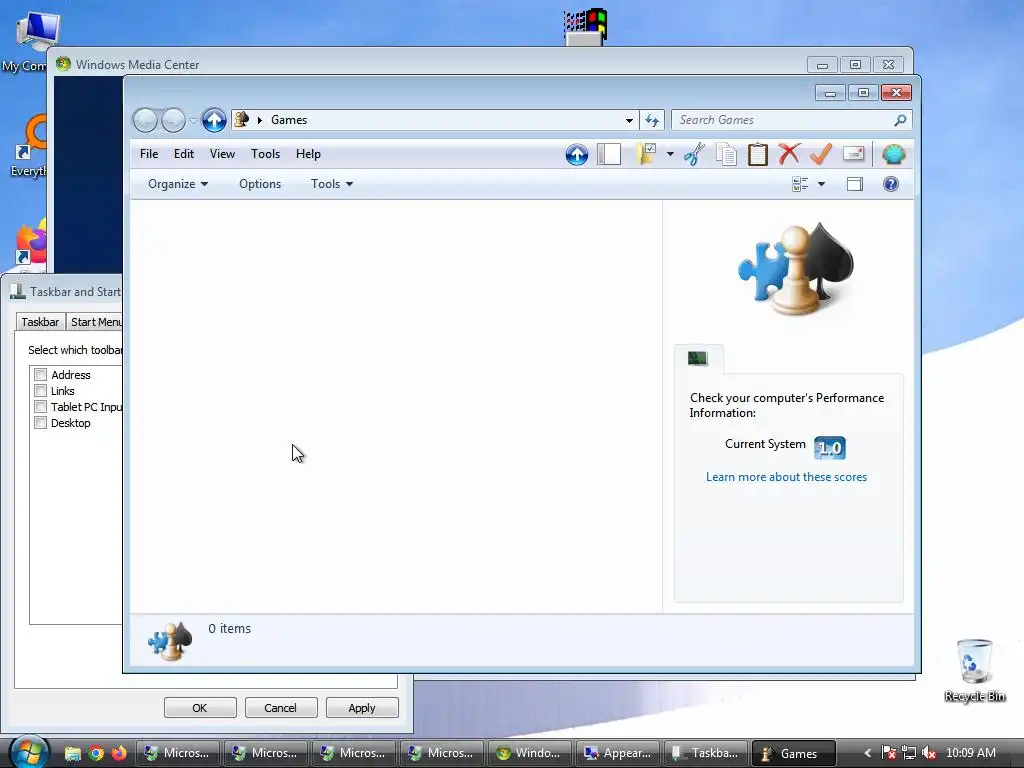The image size is (1024, 768).
Task: Click the search magnifier icon
Action: [x=900, y=120]
